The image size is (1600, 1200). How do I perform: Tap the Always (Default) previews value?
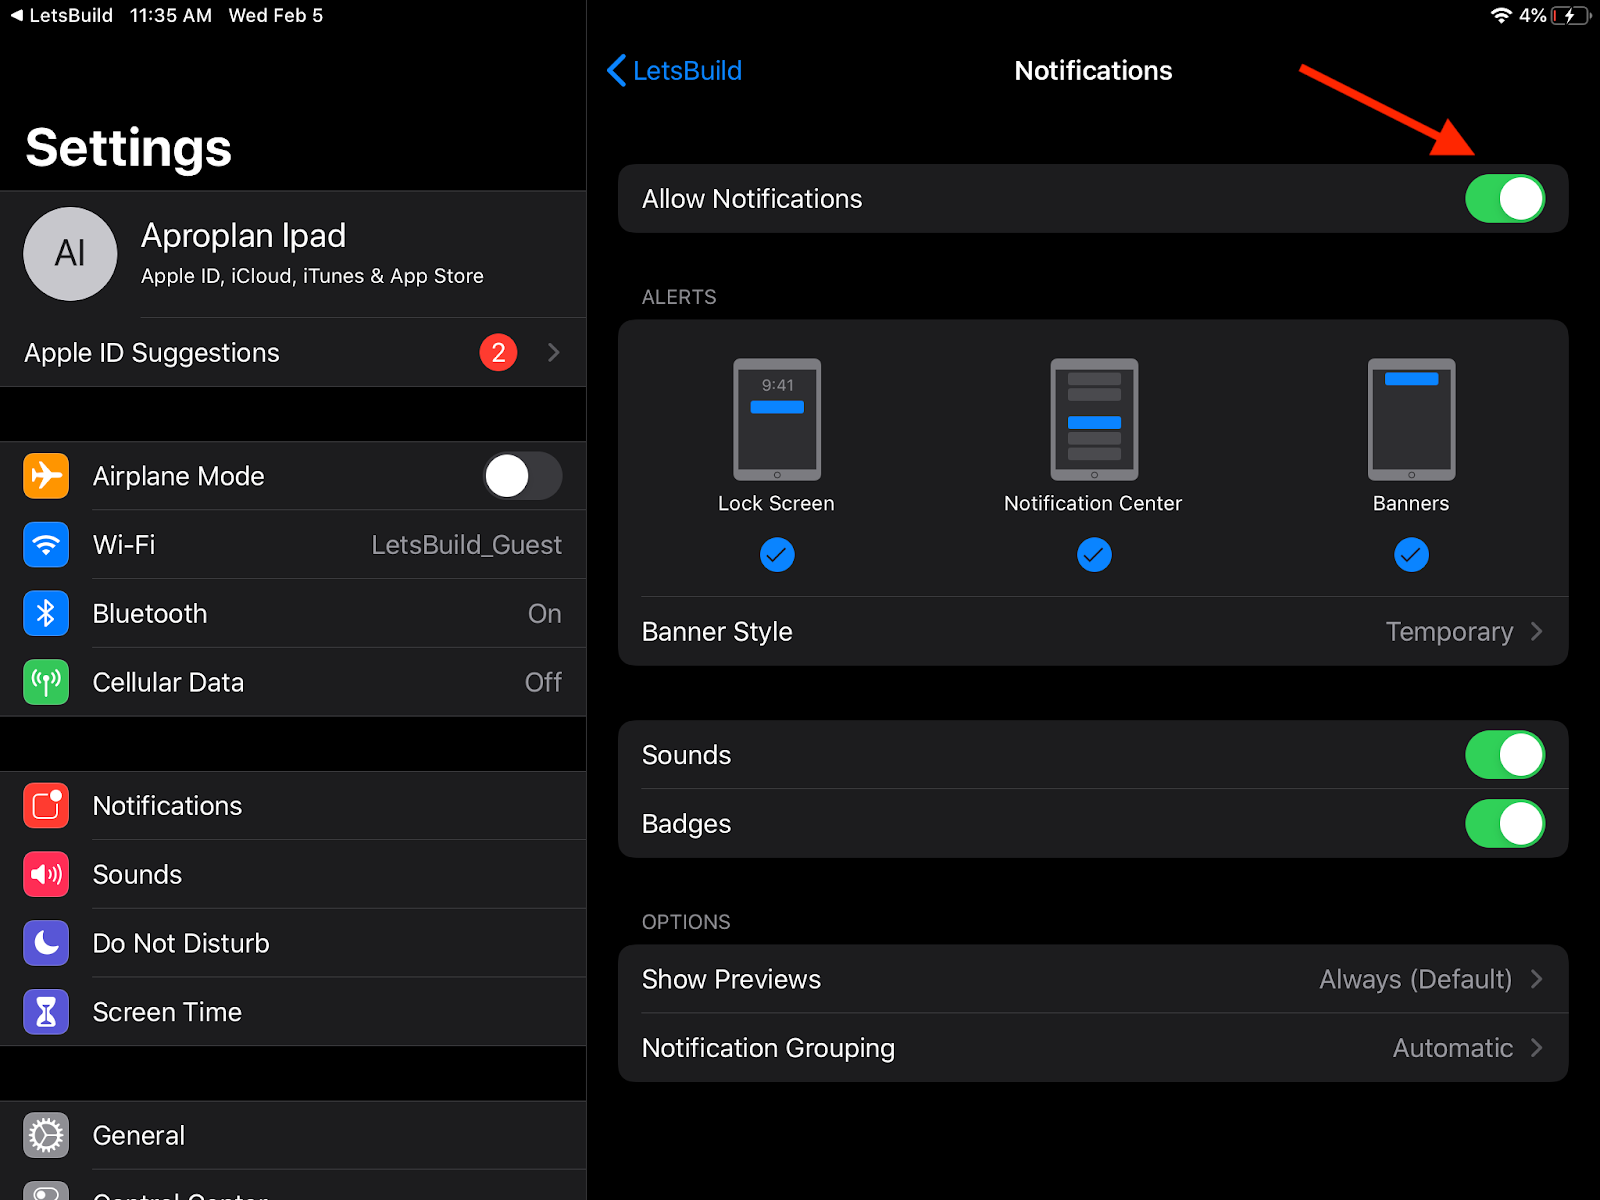(x=1415, y=979)
